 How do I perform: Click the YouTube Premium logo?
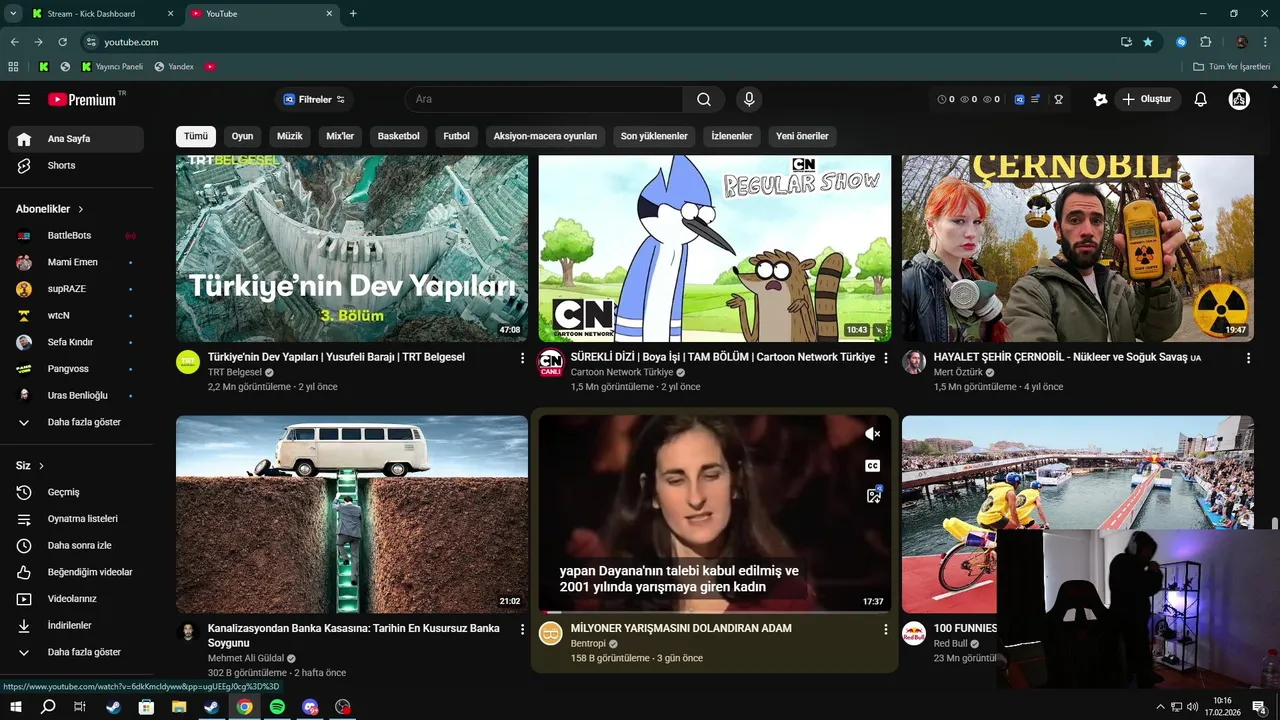click(x=84, y=99)
